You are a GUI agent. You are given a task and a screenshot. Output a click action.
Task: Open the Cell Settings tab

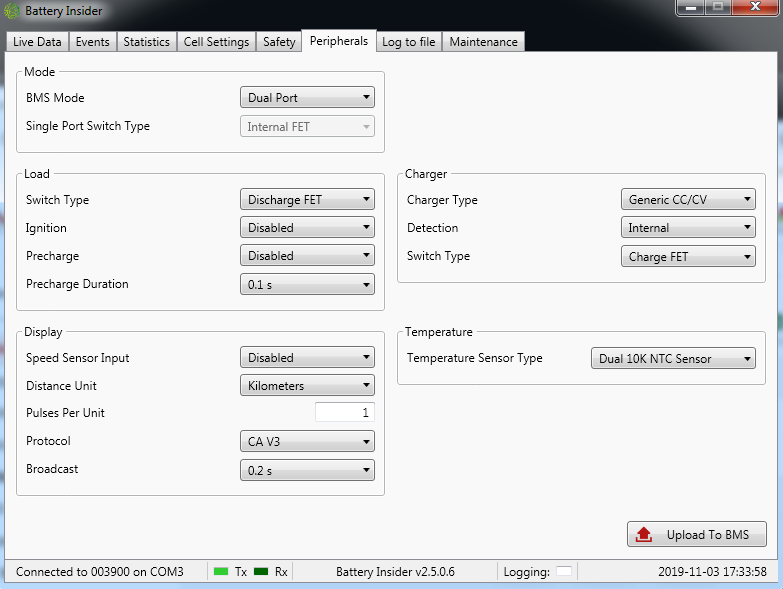(216, 42)
